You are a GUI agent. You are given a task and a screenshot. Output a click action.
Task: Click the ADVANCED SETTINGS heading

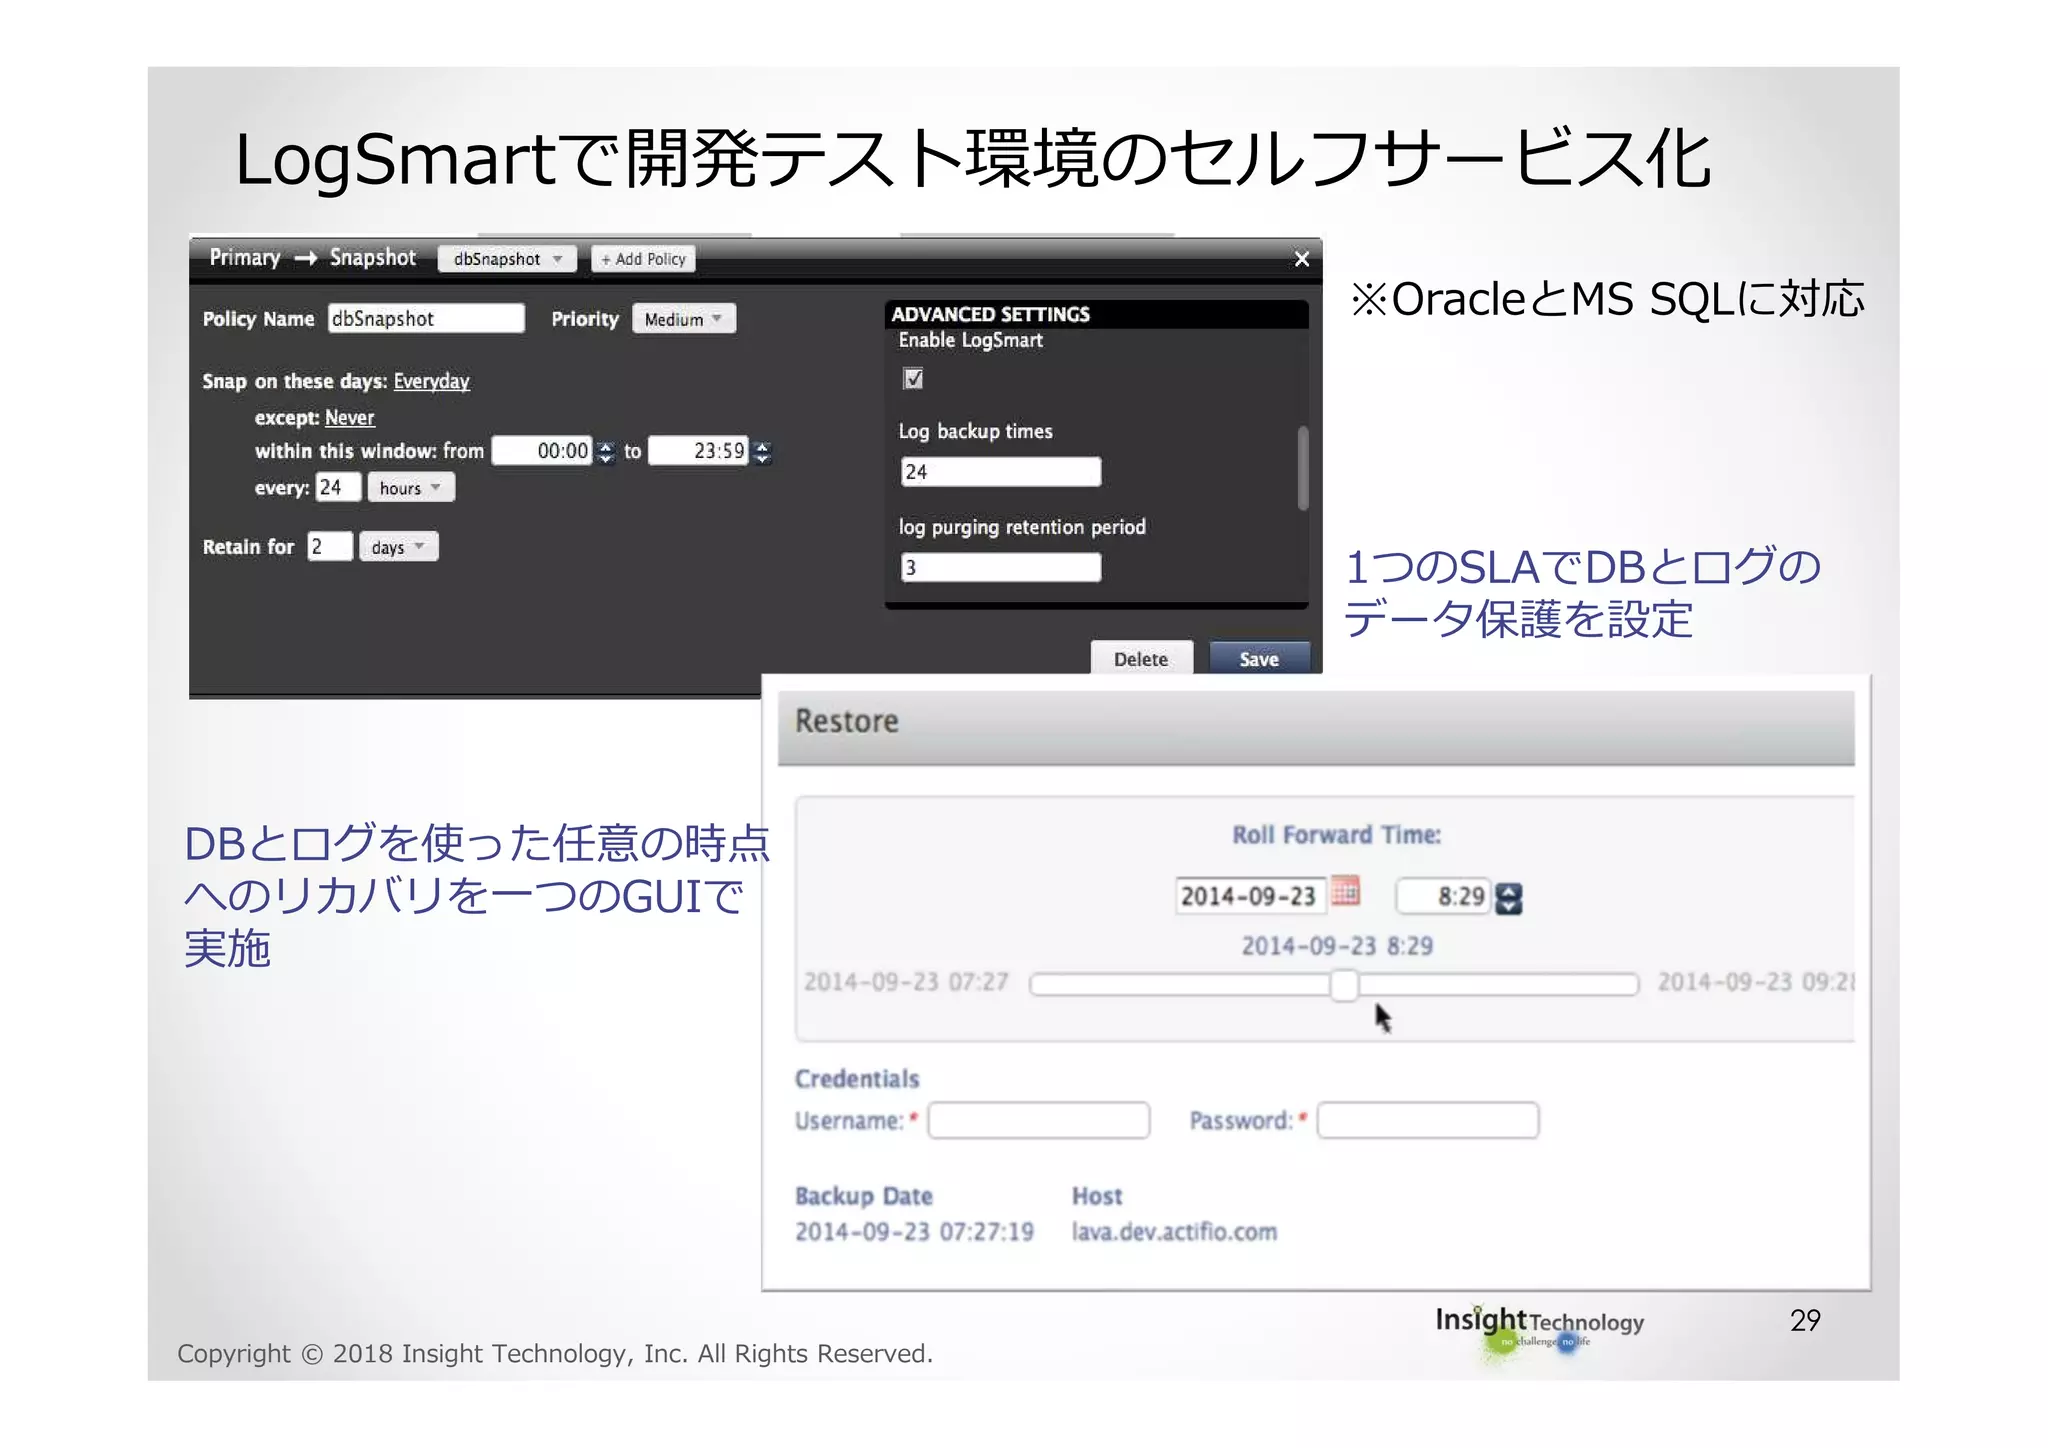pyautogui.click(x=990, y=314)
